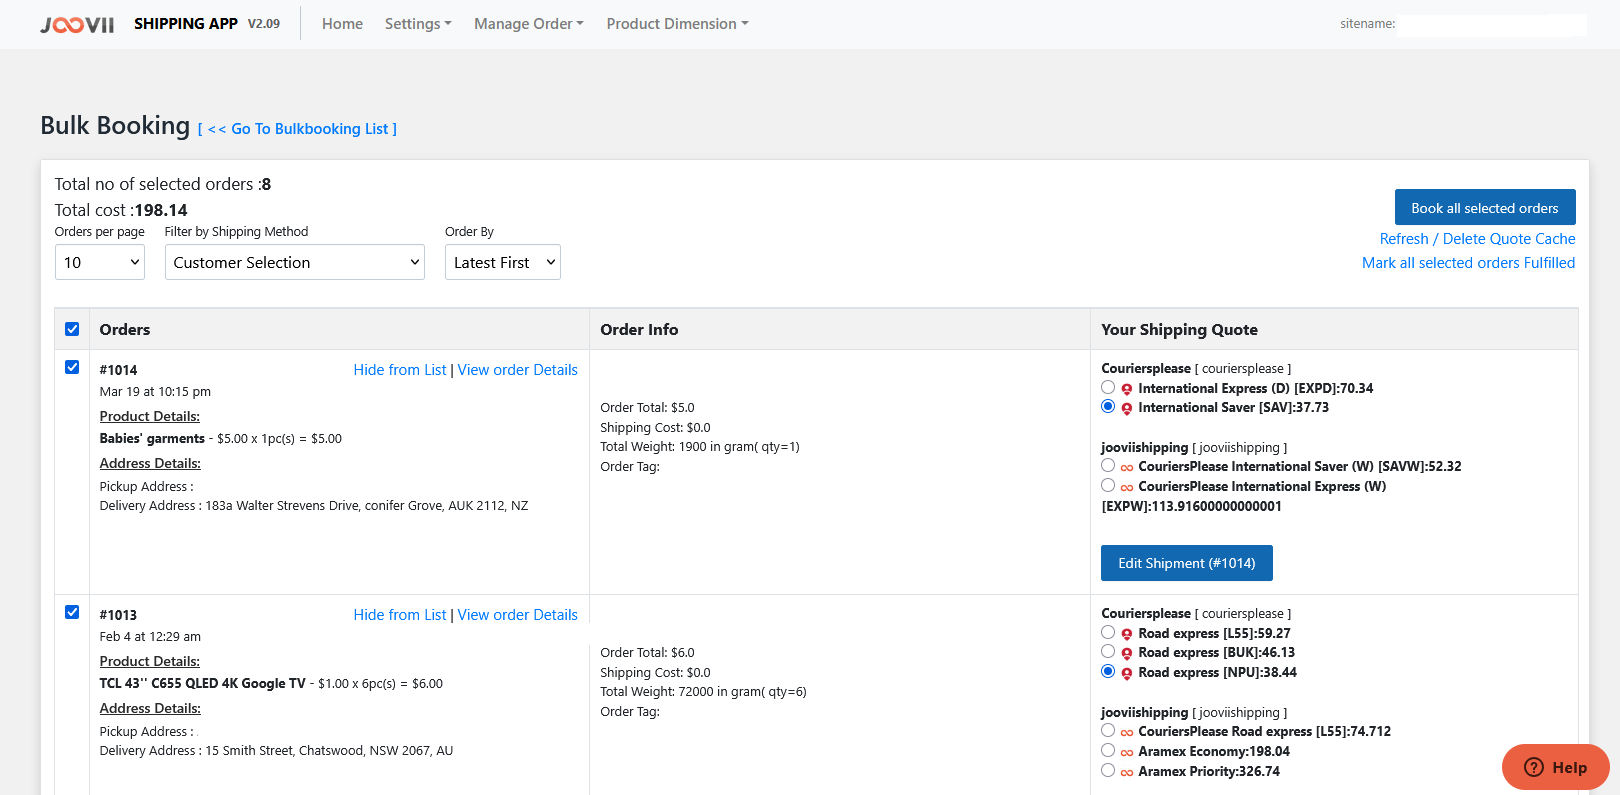Hide order #1013 from list
1620x795 pixels.
pyautogui.click(x=400, y=615)
